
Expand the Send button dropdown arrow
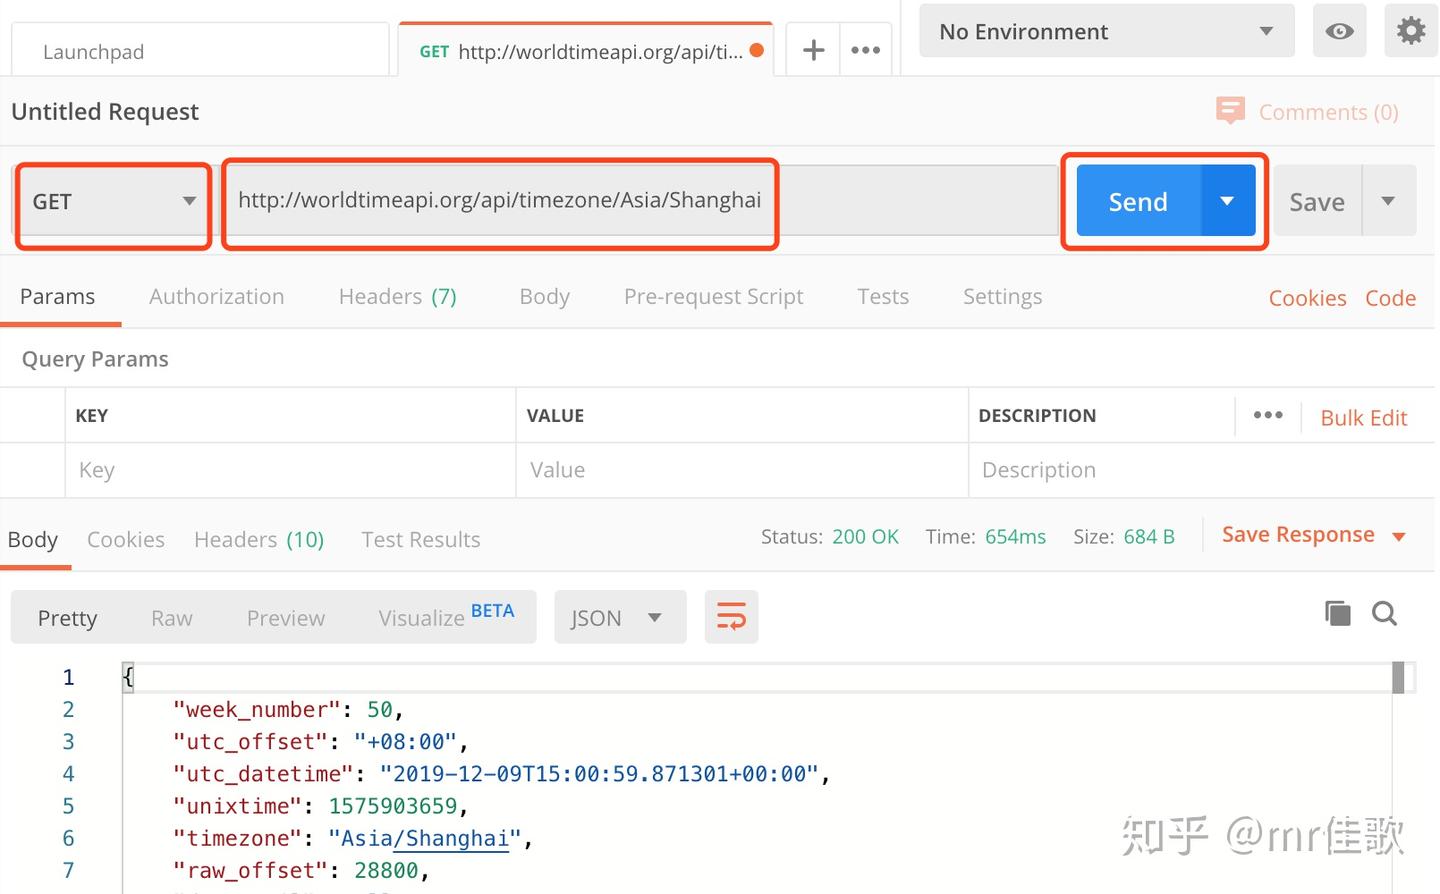coord(1227,201)
